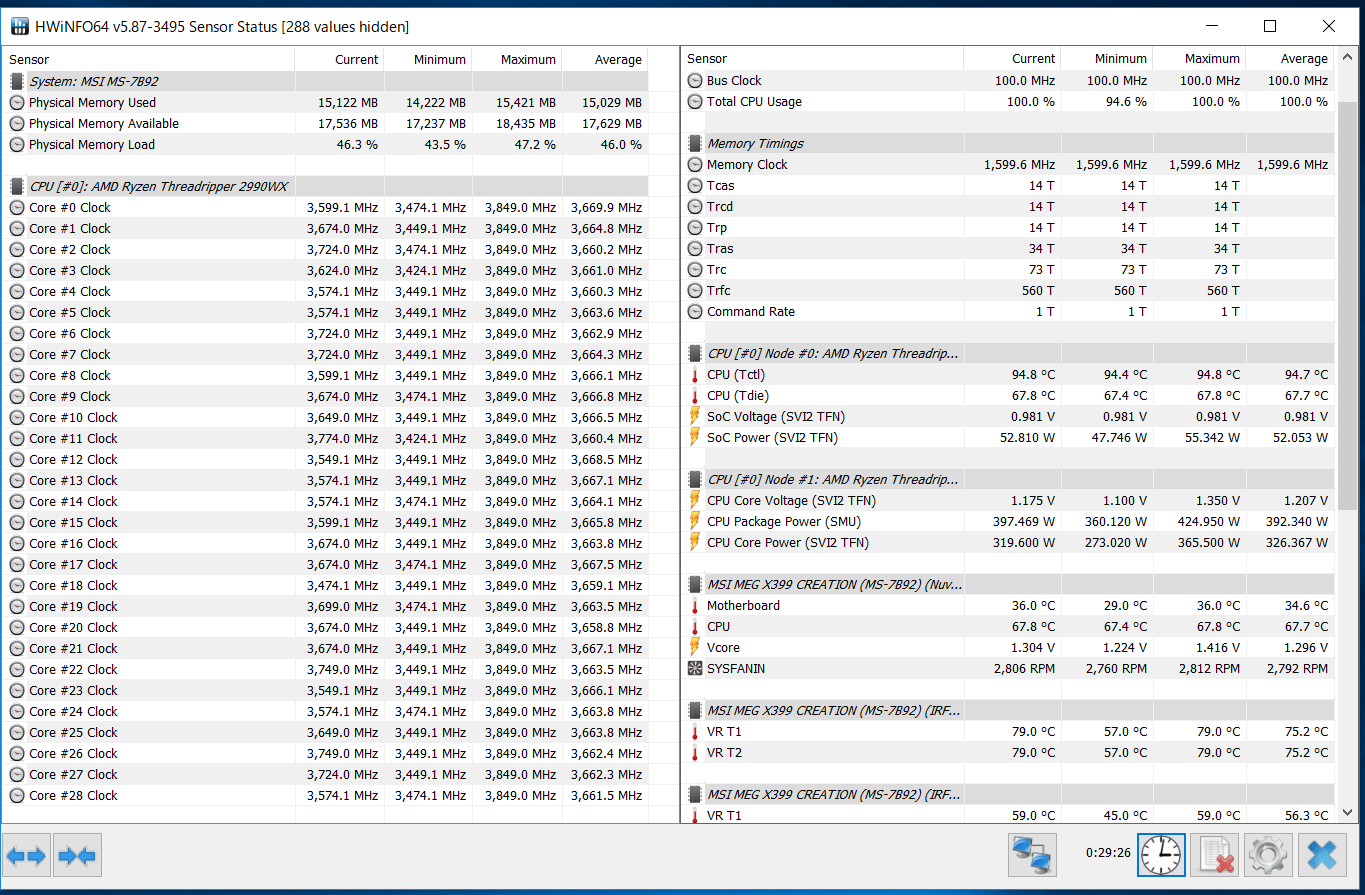This screenshot has height=895, width=1365.
Task: Click left pane Maximum column header
Action: click(516, 59)
